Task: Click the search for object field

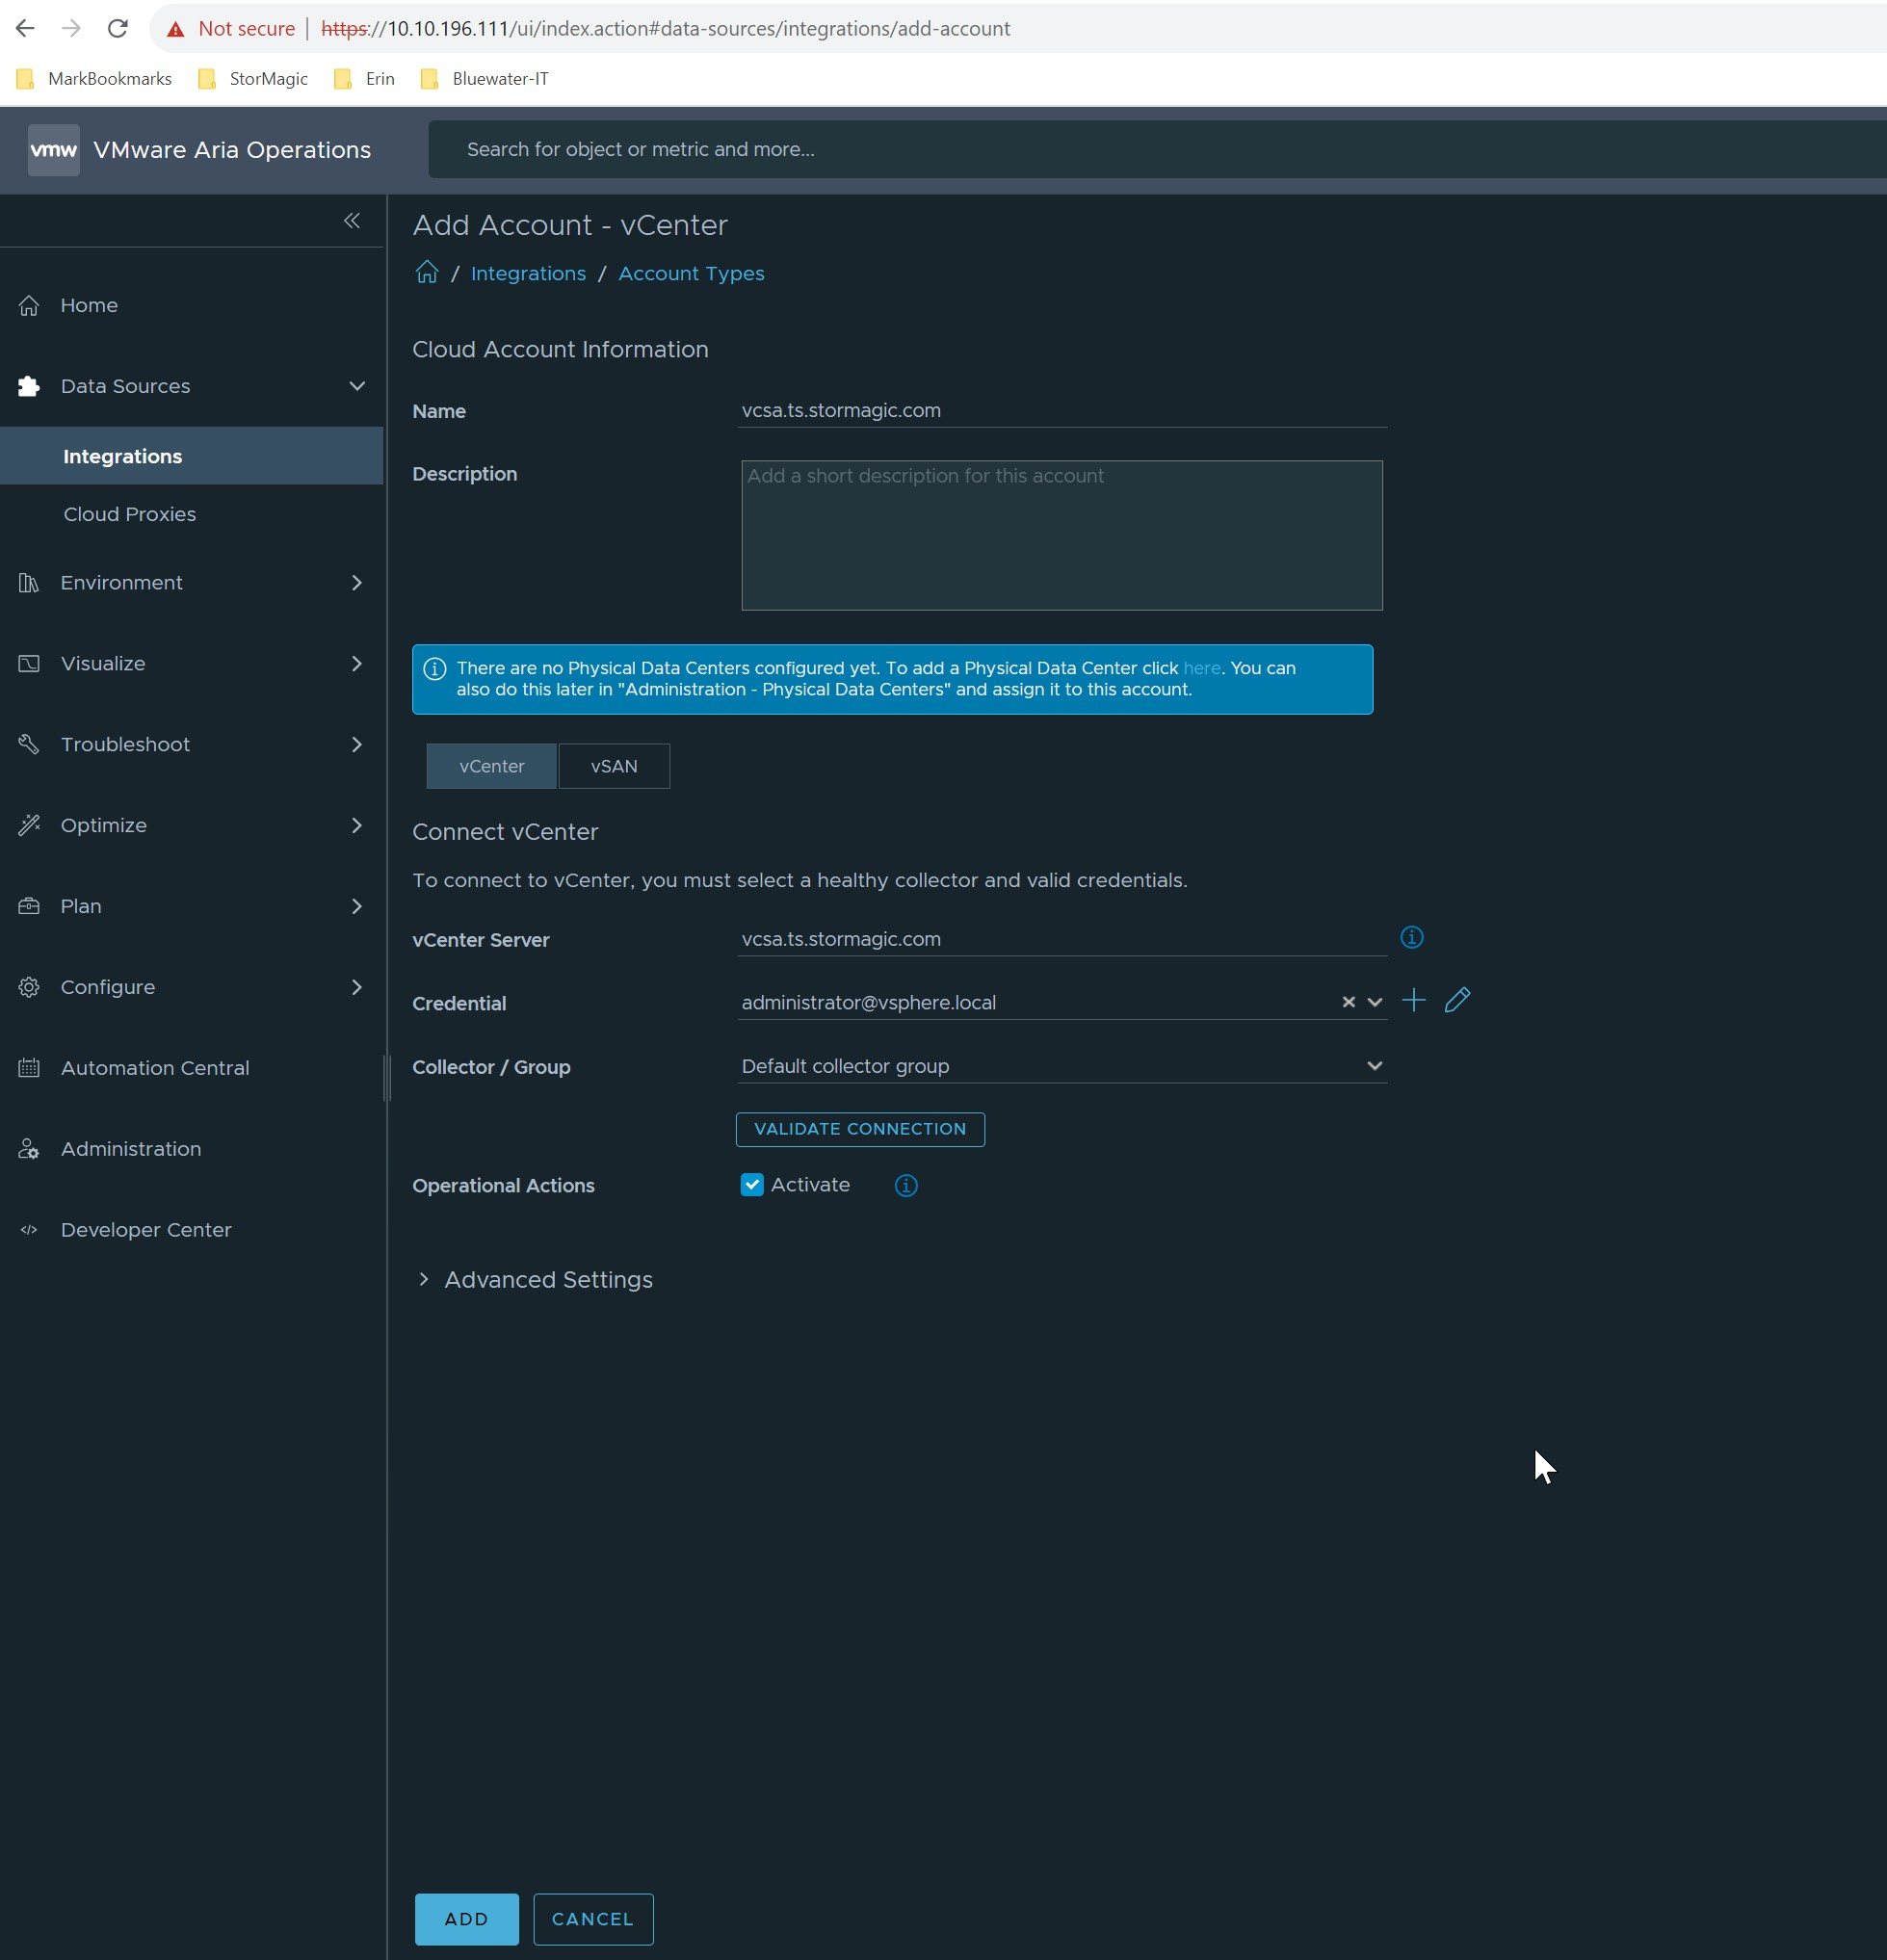Action: pos(1157,149)
